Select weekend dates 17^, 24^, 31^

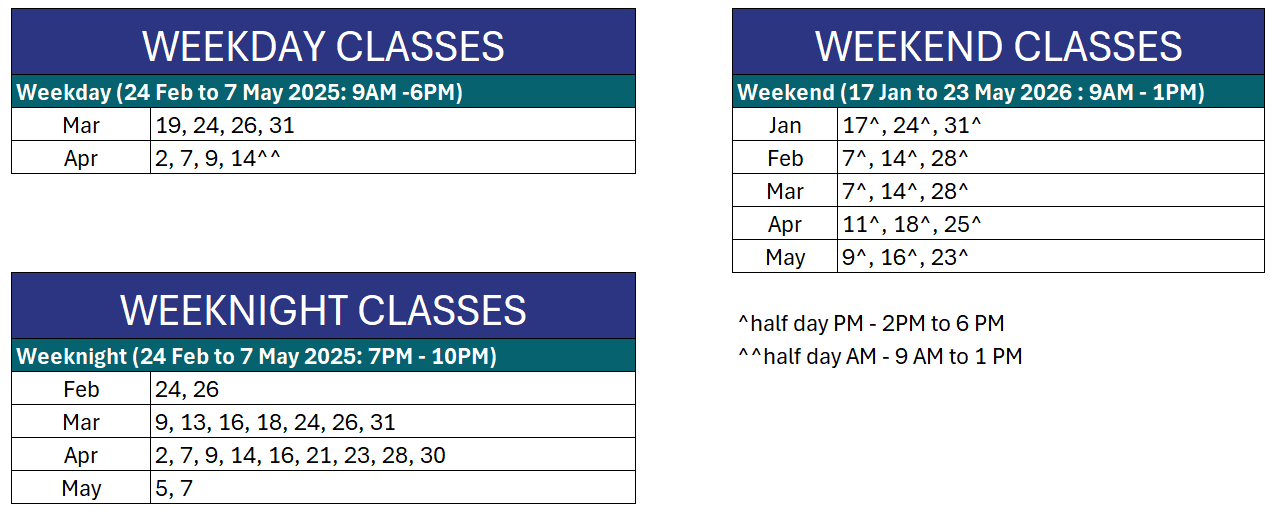point(912,125)
